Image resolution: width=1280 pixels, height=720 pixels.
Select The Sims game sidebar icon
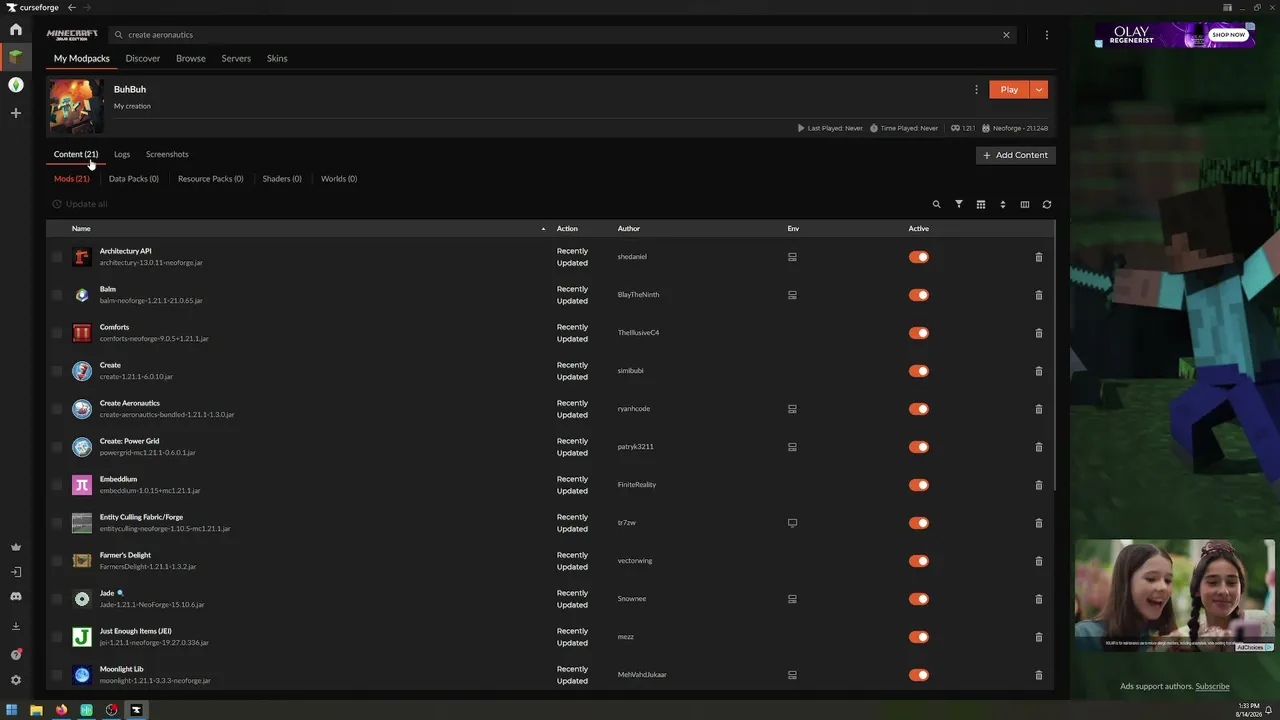tap(16, 85)
